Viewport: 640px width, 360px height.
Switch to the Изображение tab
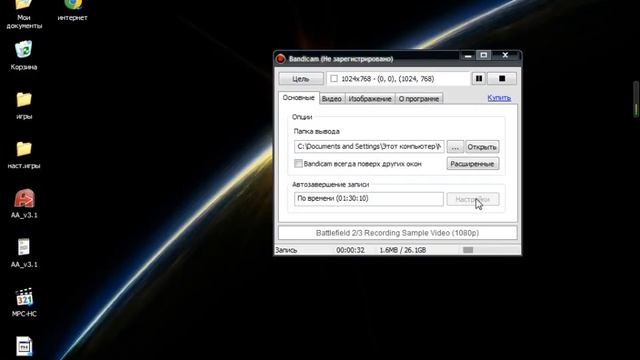click(370, 99)
